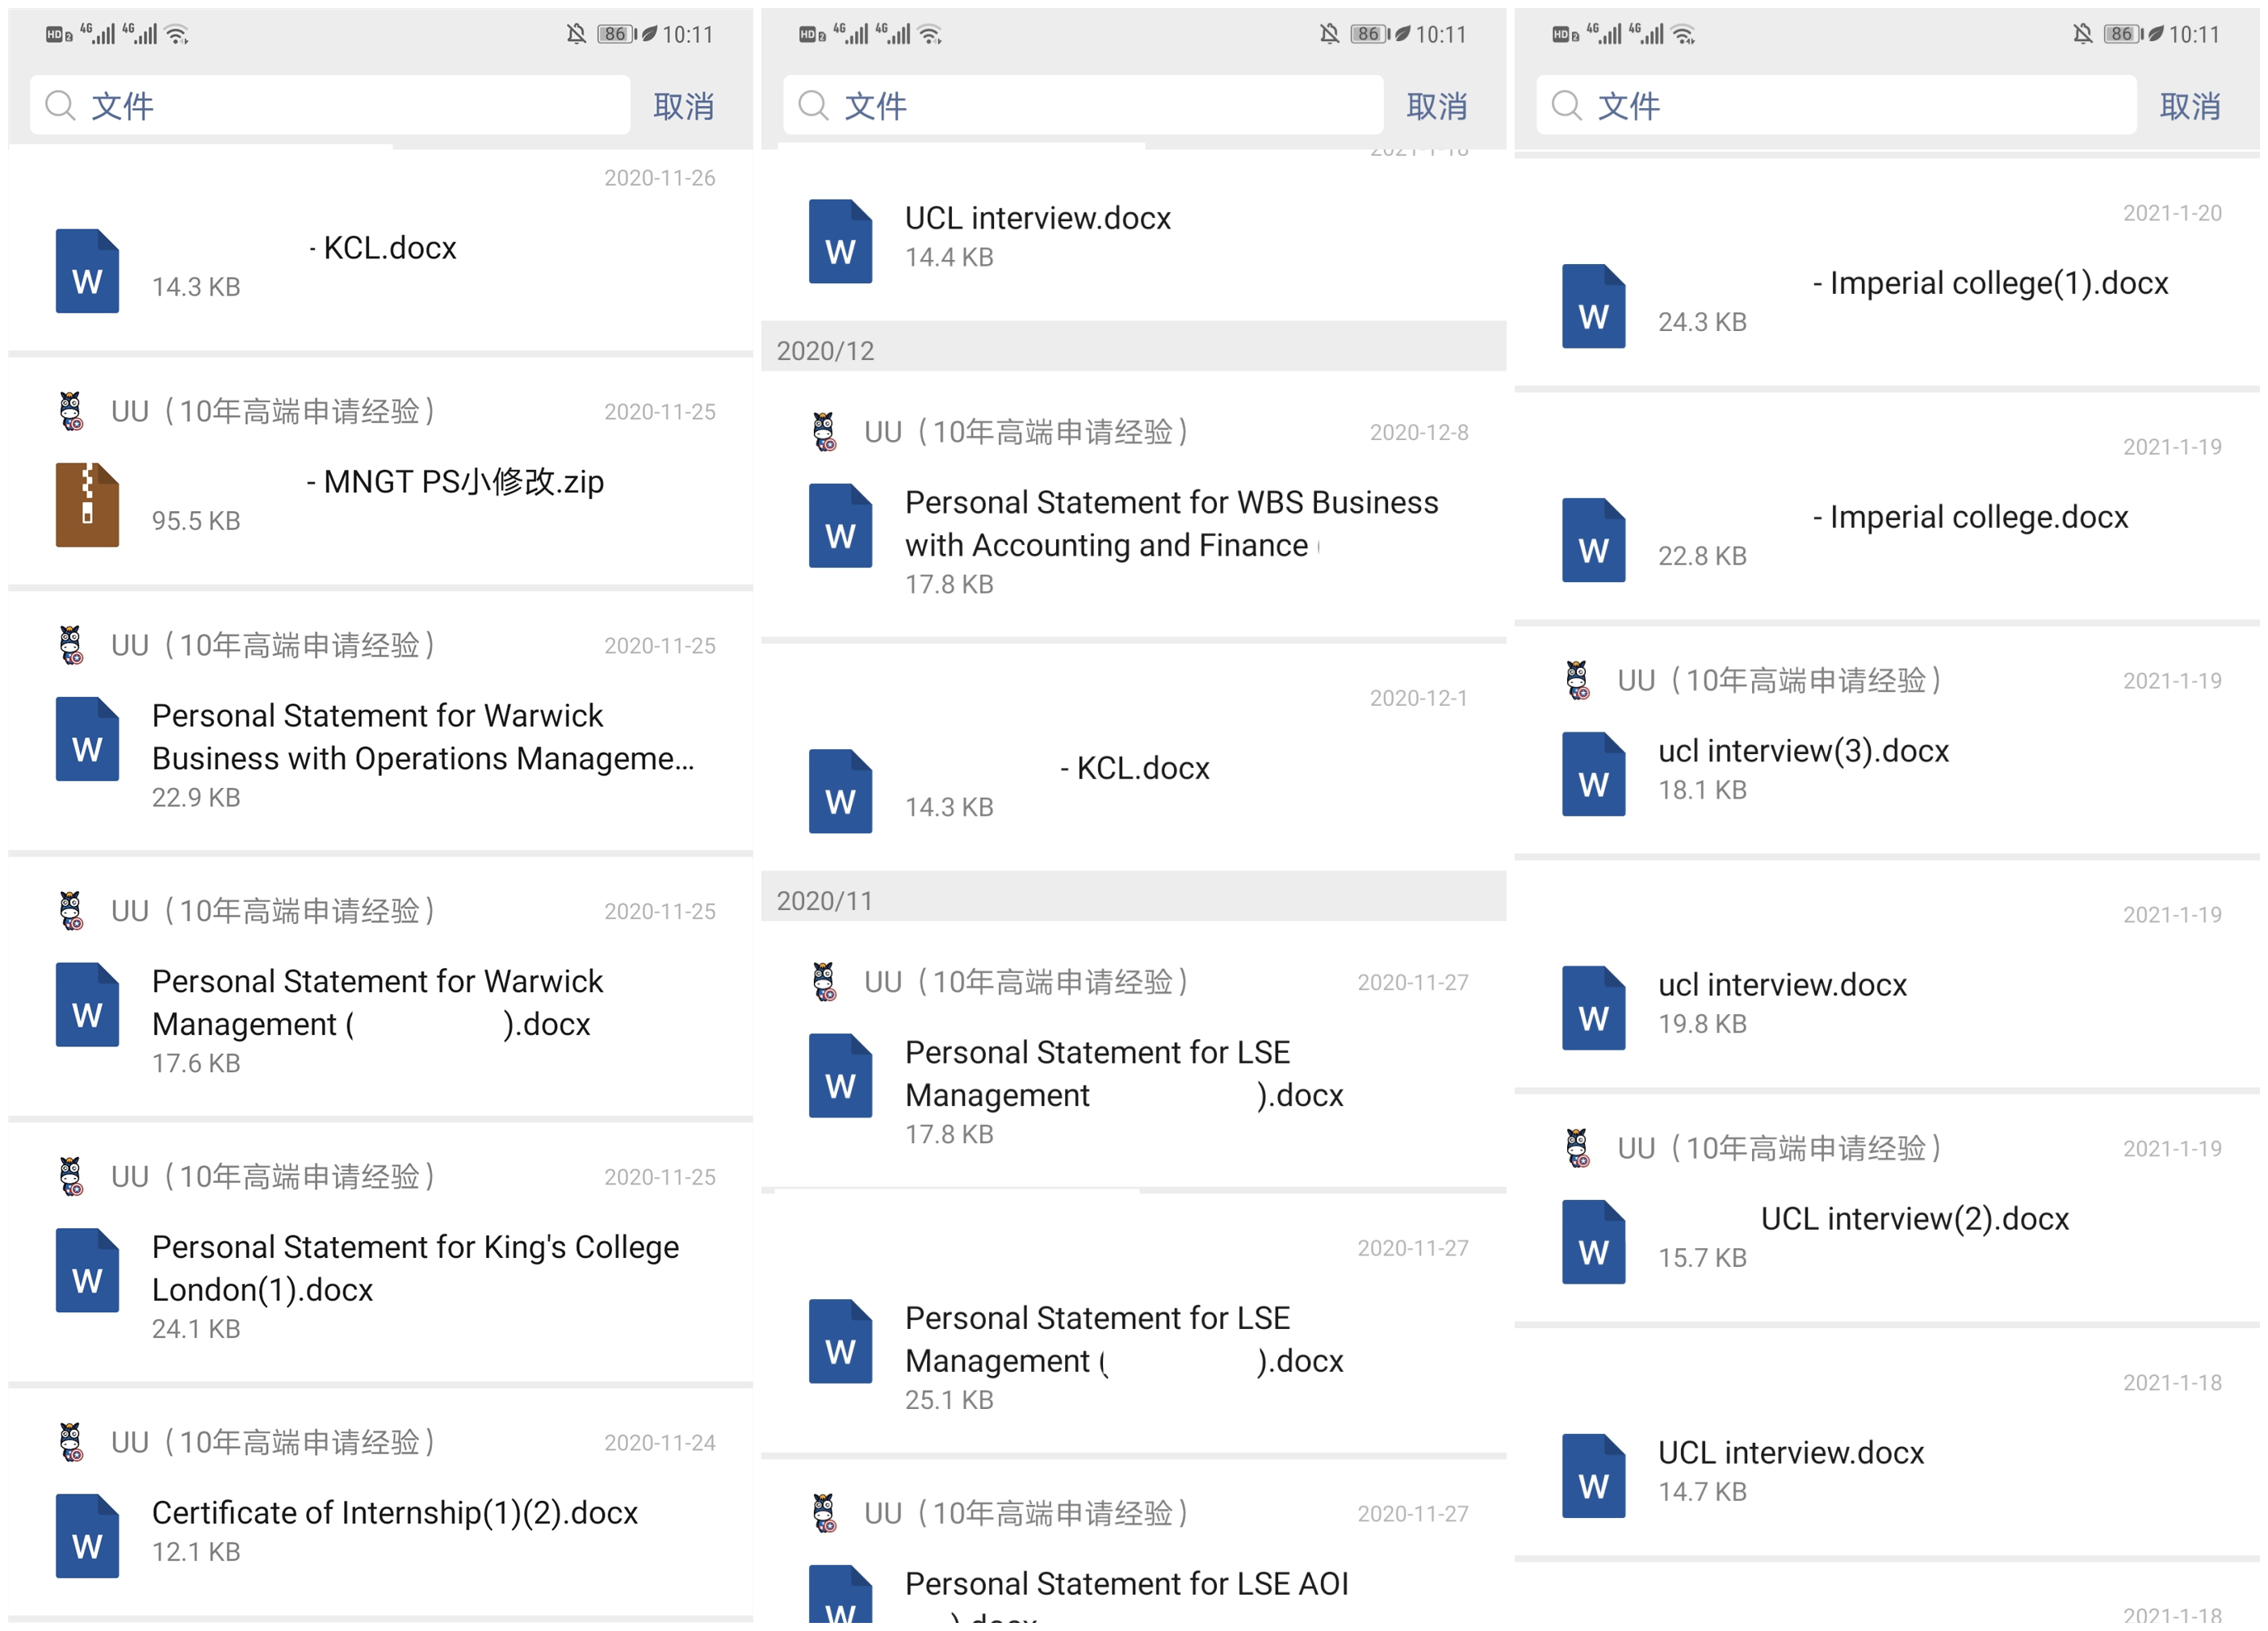Tap Word icon of UCL interview(2).docx
The height and width of the screenshot is (1631, 2268).
[1594, 1242]
